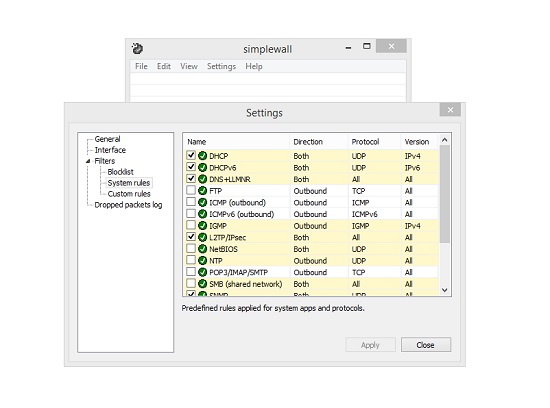The width and height of the screenshot is (550, 408).
Task: Uncheck the DHCP rule checkbox
Action: click(191, 155)
